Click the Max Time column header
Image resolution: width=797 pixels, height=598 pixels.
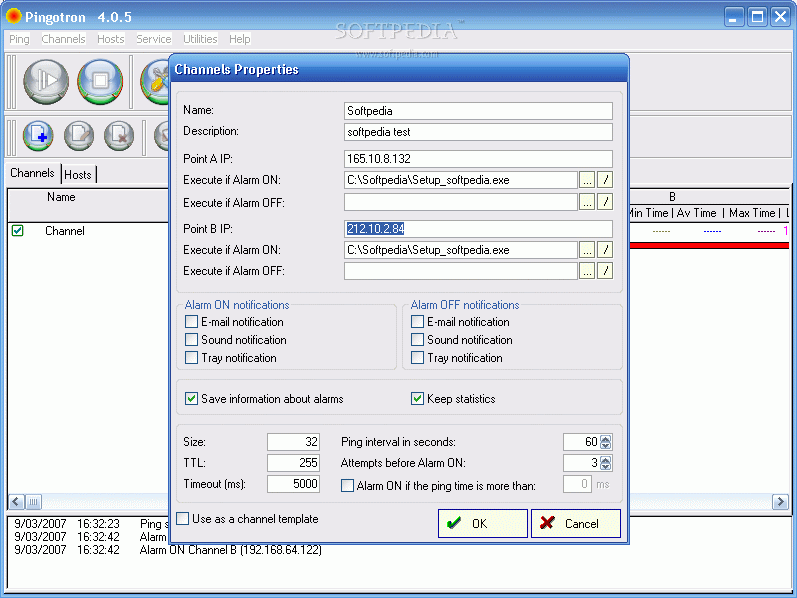(x=752, y=213)
